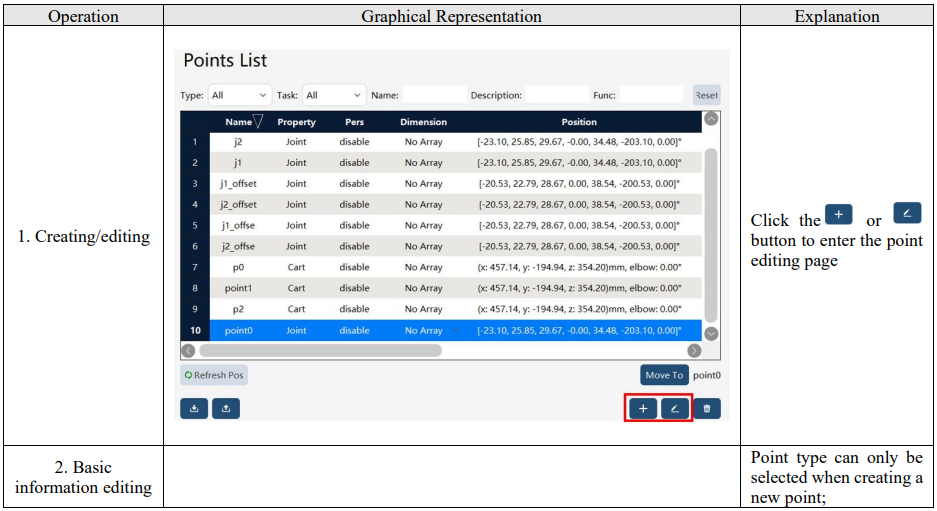Click the disable Pers cell of row point1

point(354,288)
